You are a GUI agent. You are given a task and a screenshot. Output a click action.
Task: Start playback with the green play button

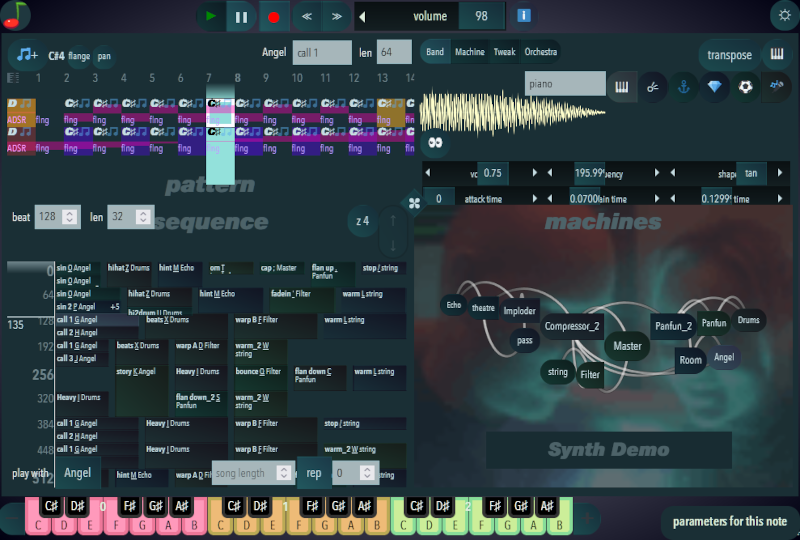coord(210,16)
